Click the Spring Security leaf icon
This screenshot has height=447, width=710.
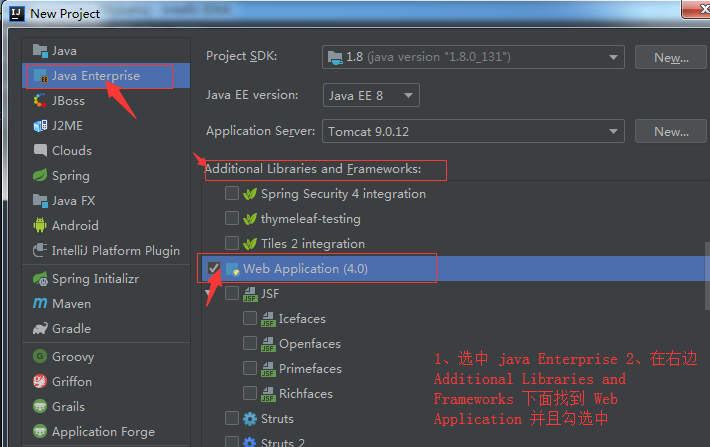tap(250, 194)
